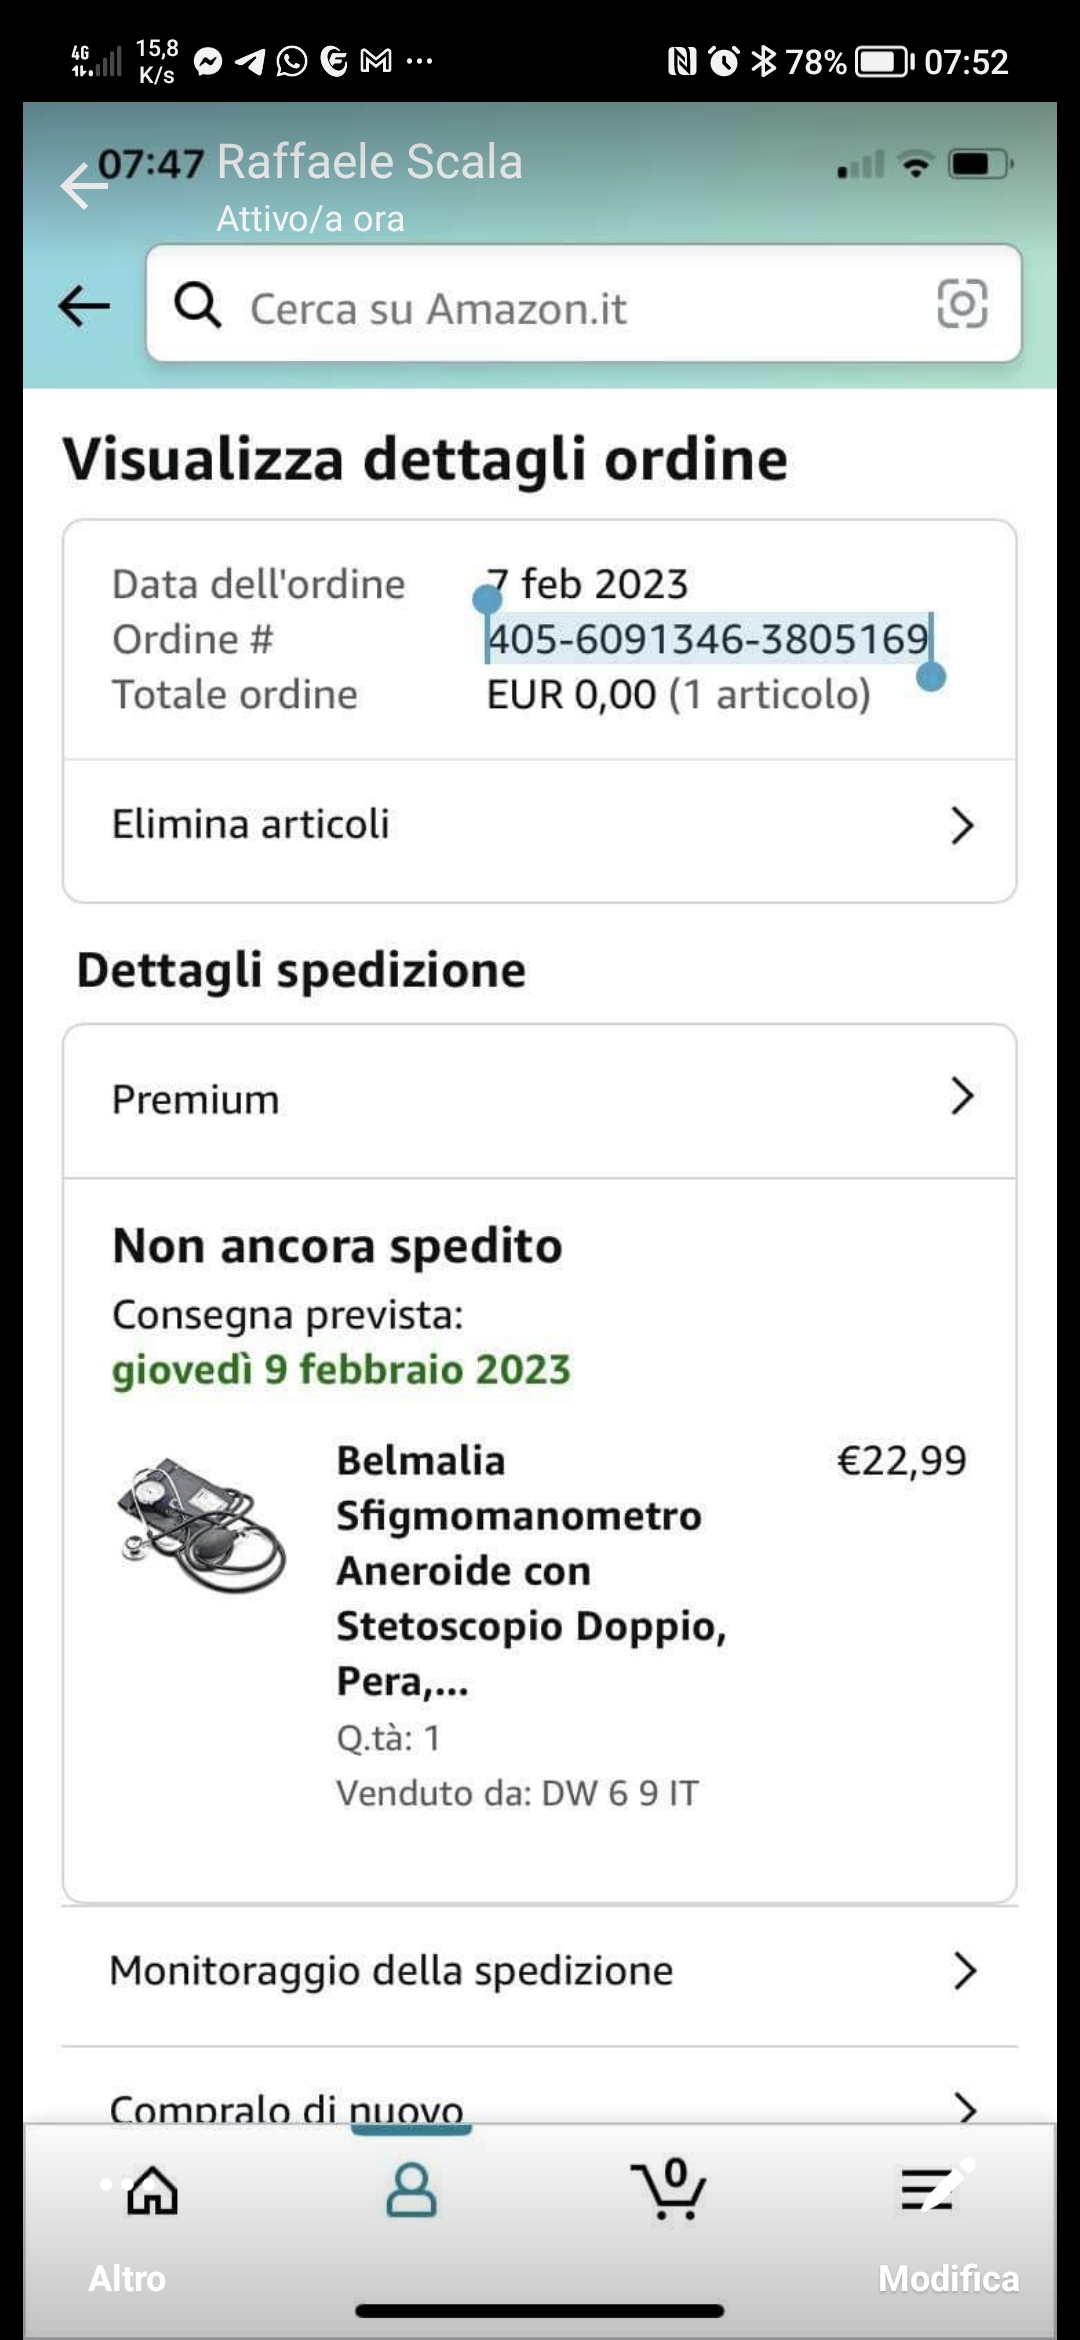Screen dimensions: 1080x2340
Task: Open the account profile tab
Action: click(x=411, y=2192)
